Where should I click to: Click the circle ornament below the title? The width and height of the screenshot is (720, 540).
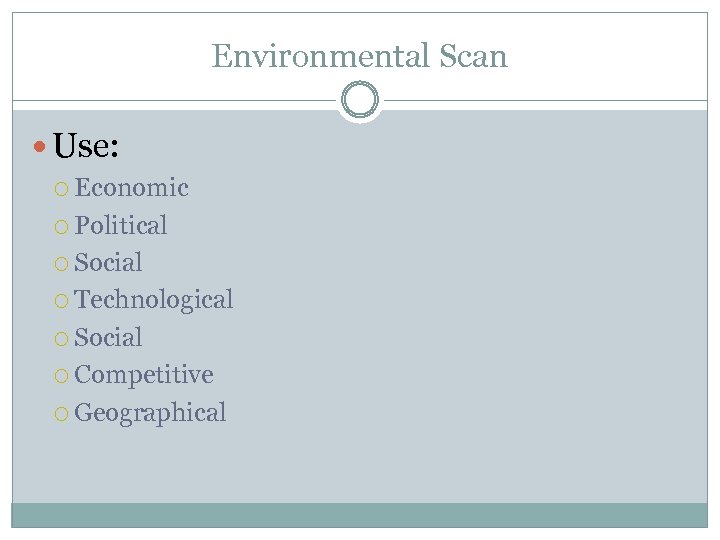(x=359, y=101)
